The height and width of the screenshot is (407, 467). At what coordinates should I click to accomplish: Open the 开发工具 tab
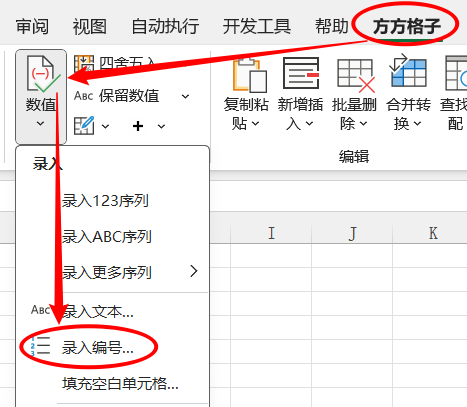257,26
